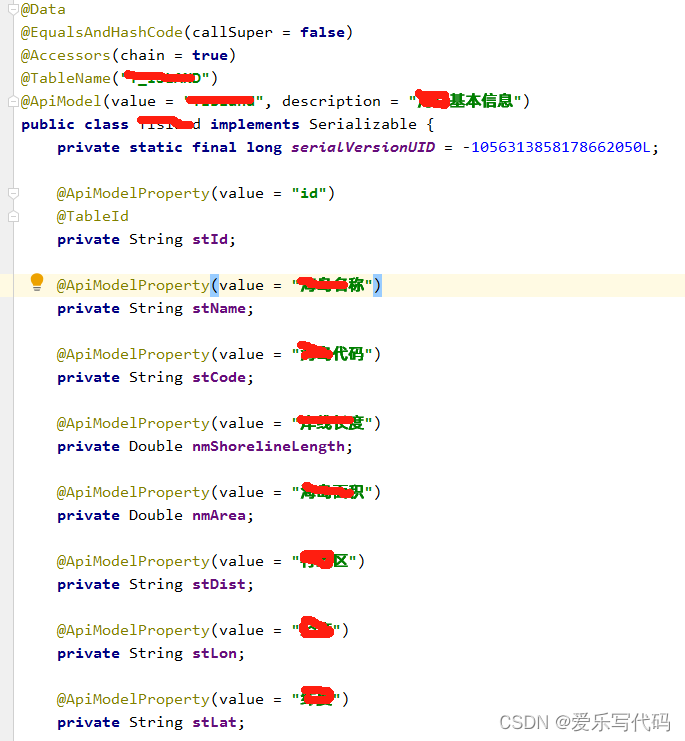This screenshot has height=741, width=685.
Task: Click Double type before nmShorelineLength
Action: (x=156, y=446)
